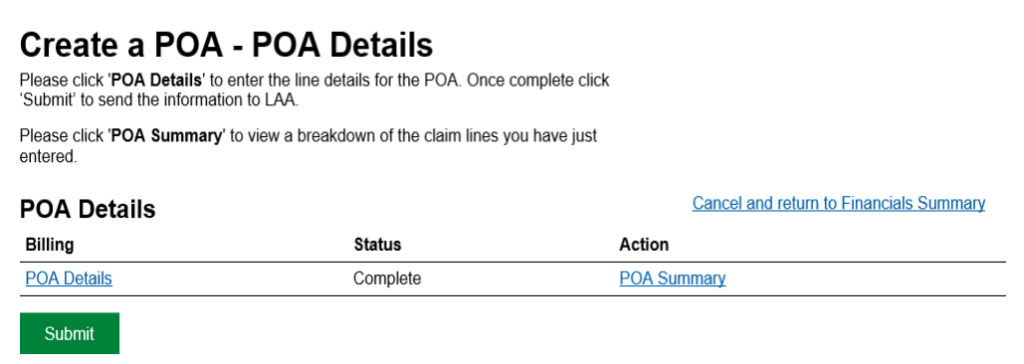This screenshot has width=1024, height=364.
Task: Click the Status column header
Action: click(377, 245)
